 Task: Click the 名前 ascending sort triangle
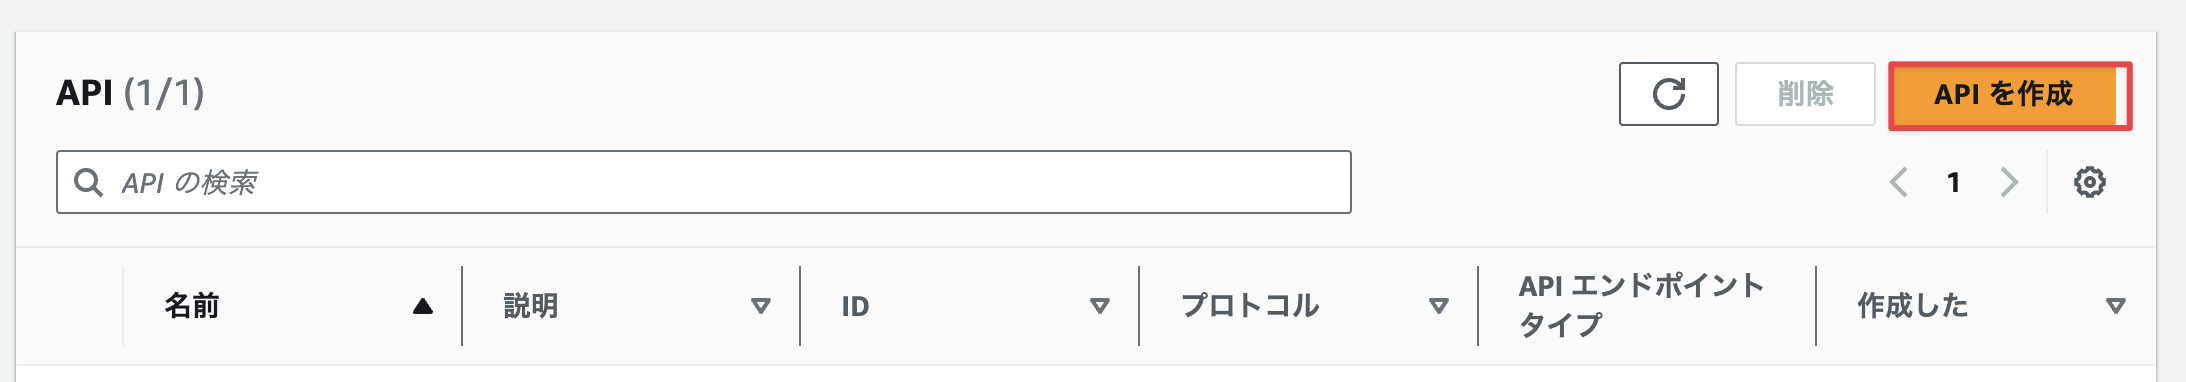pos(423,306)
